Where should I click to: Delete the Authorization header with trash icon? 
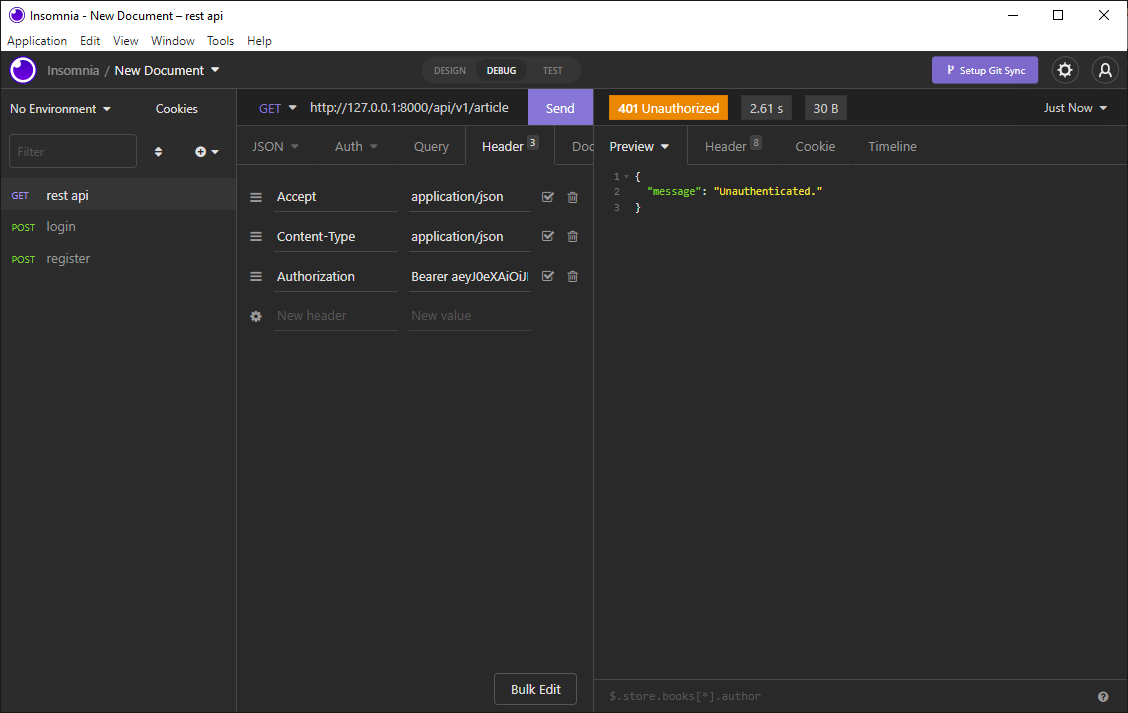tap(572, 276)
